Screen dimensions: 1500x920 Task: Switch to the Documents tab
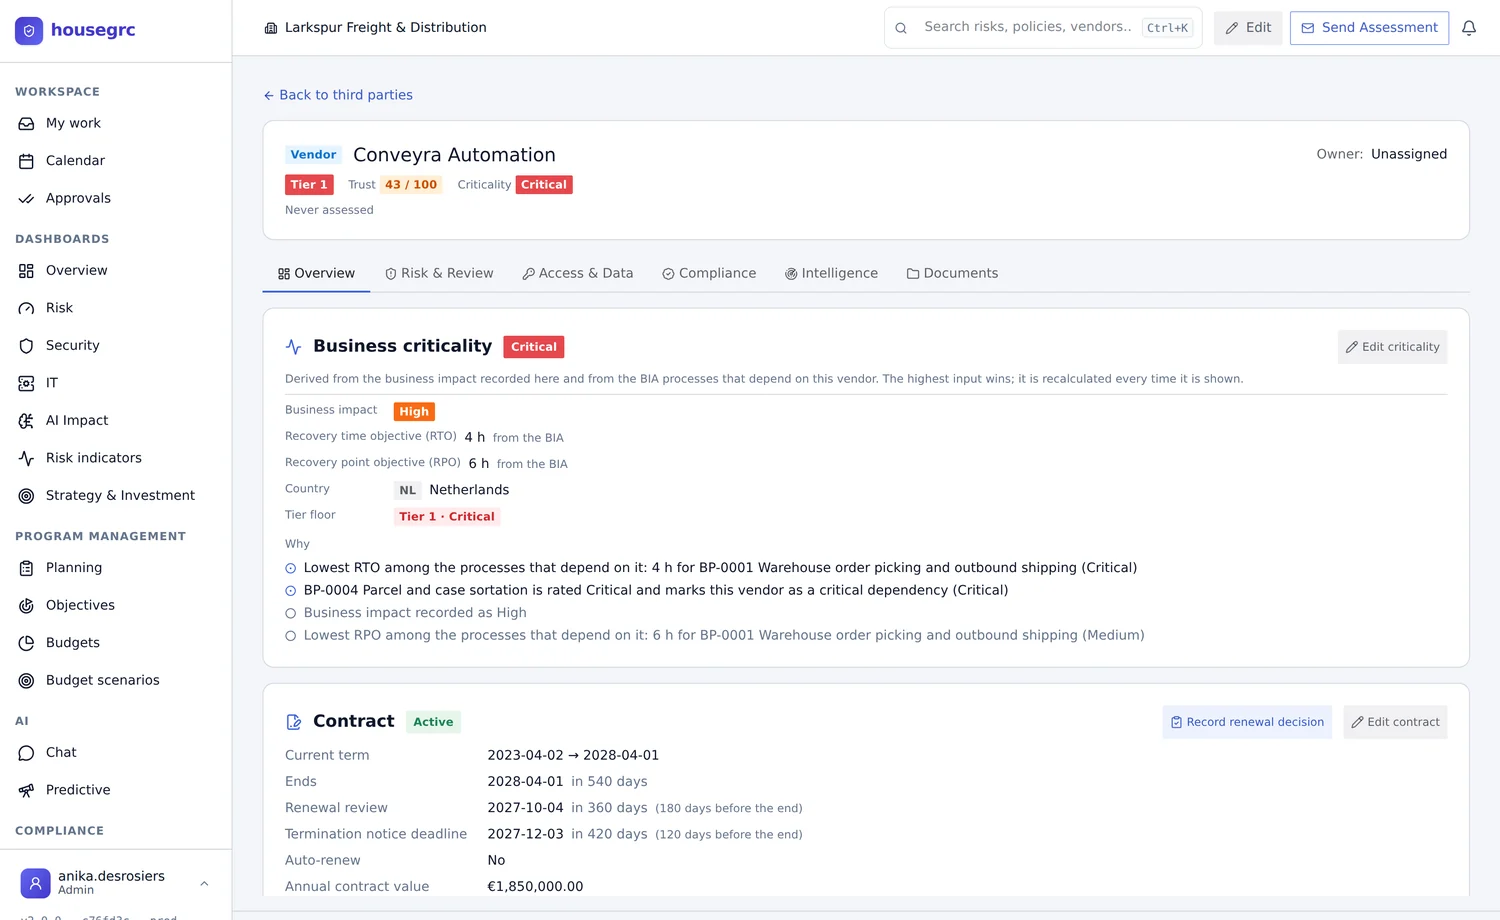(952, 273)
